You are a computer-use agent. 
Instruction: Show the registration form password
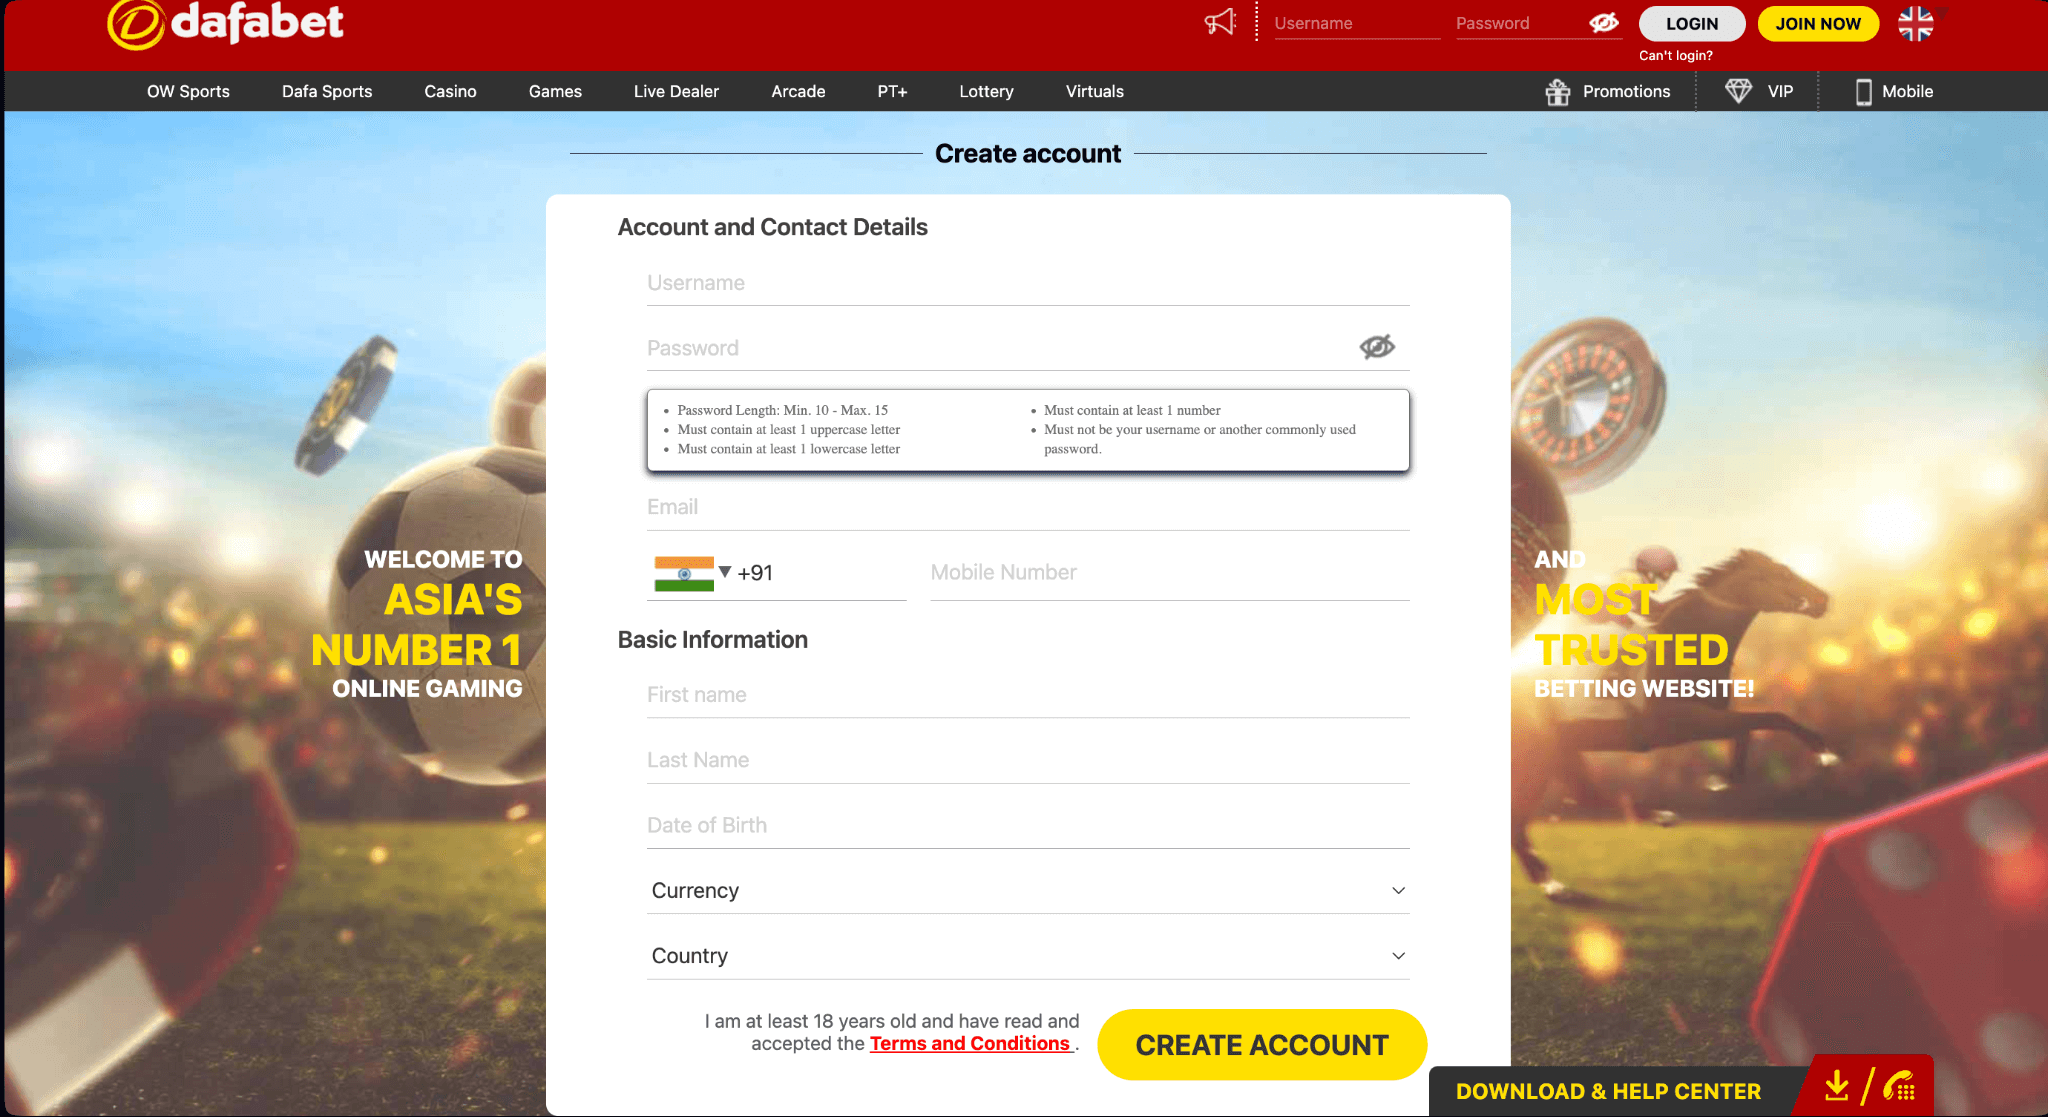point(1377,347)
